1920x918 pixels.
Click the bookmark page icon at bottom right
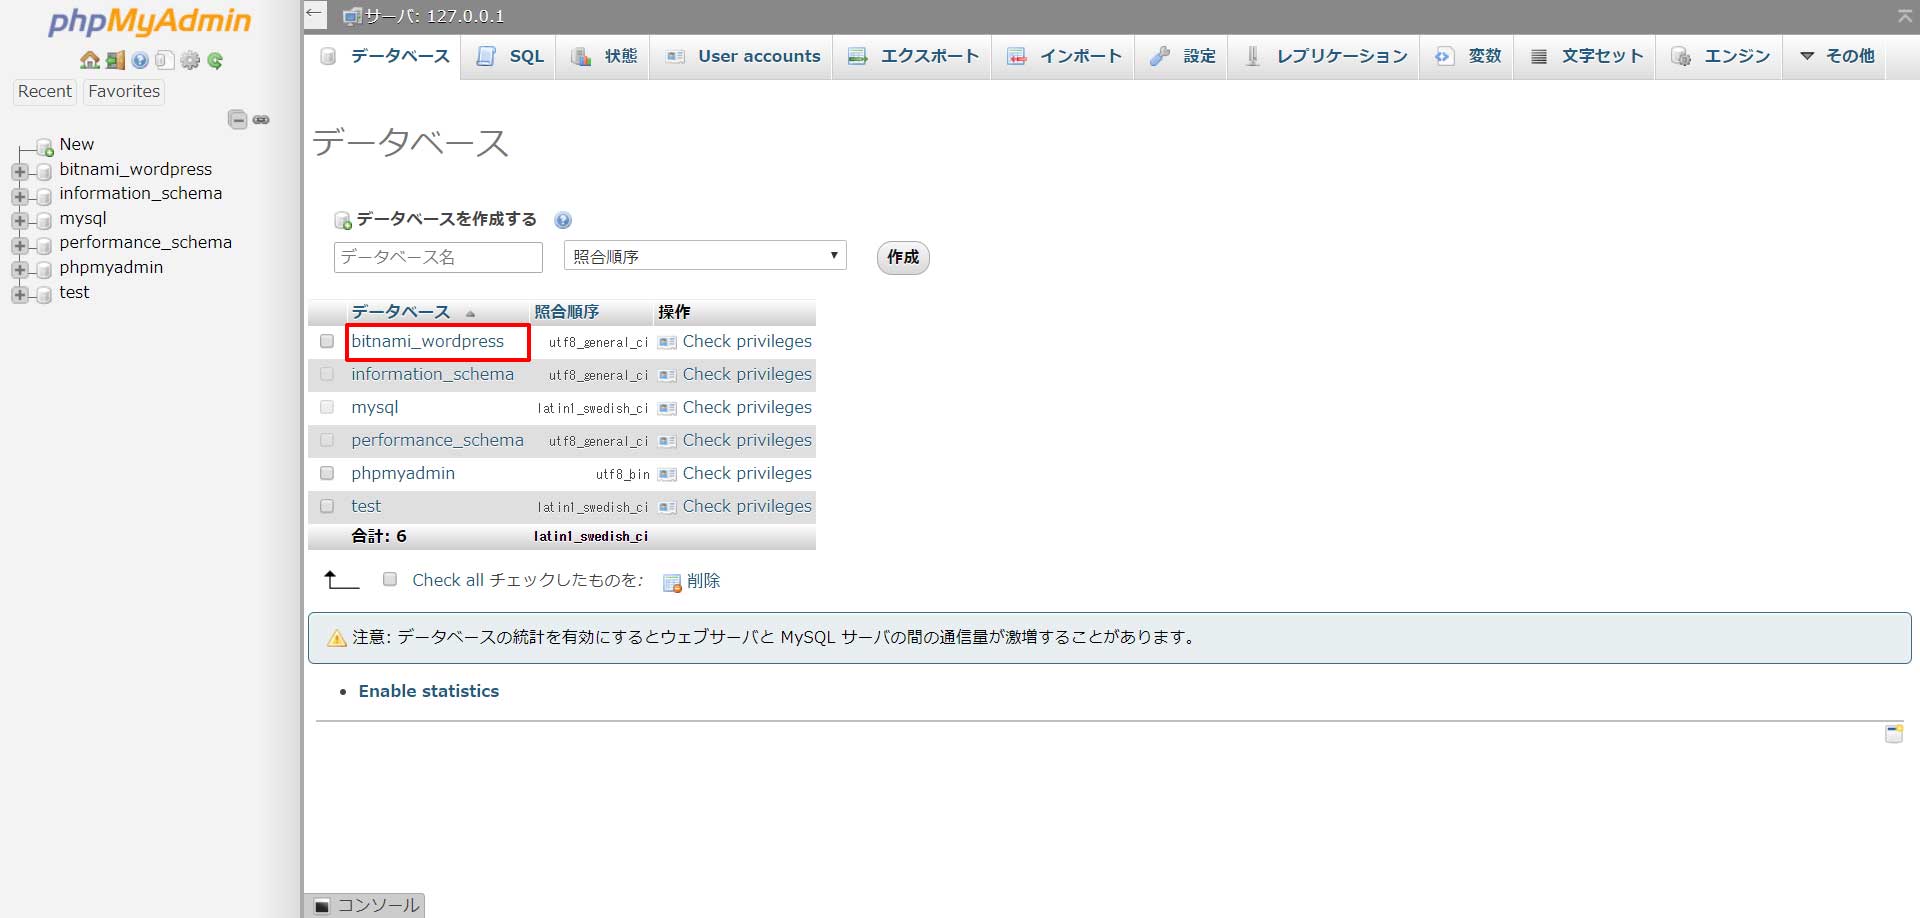pyautogui.click(x=1894, y=734)
